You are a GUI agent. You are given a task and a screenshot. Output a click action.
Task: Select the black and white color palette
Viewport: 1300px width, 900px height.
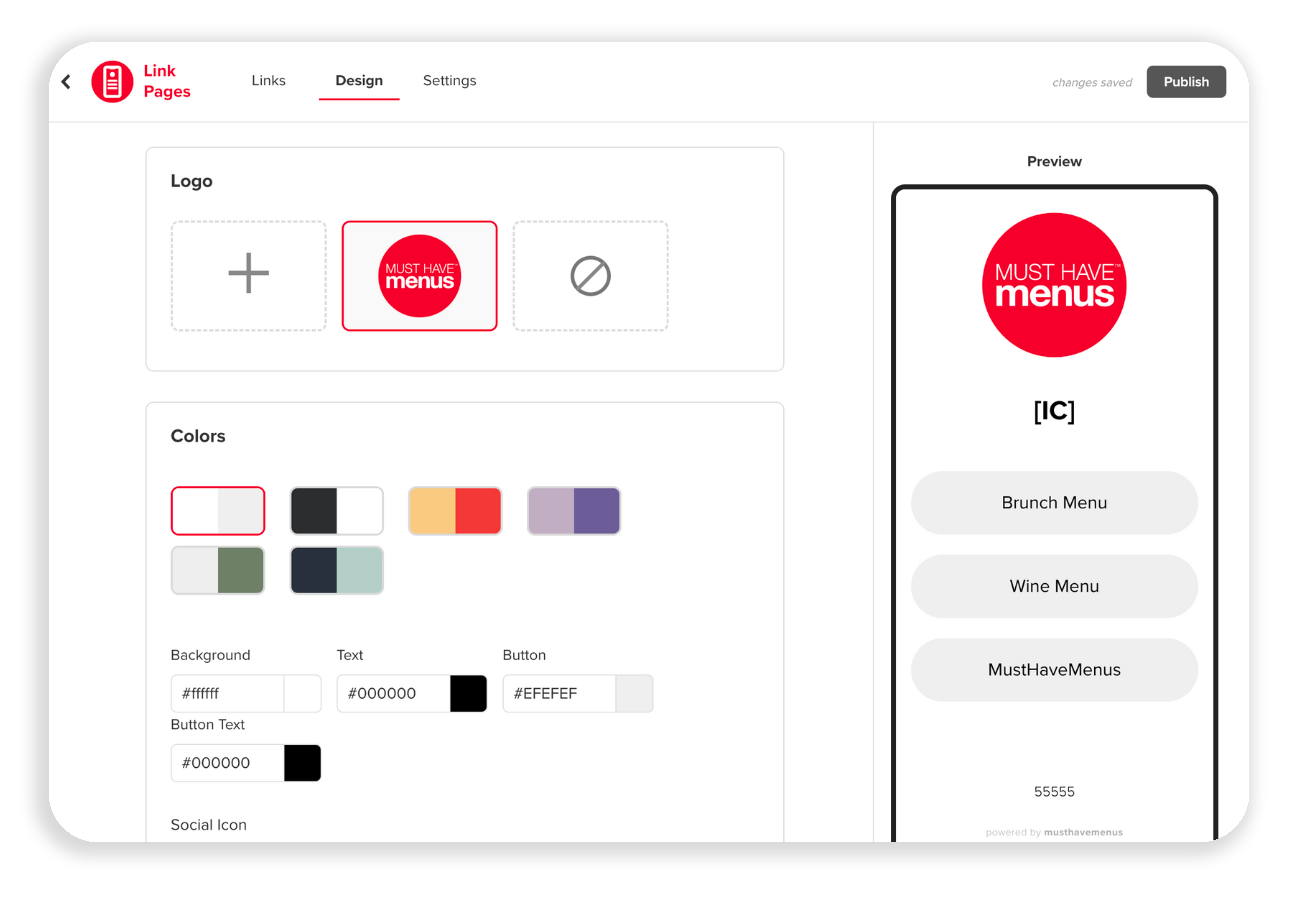click(x=337, y=511)
